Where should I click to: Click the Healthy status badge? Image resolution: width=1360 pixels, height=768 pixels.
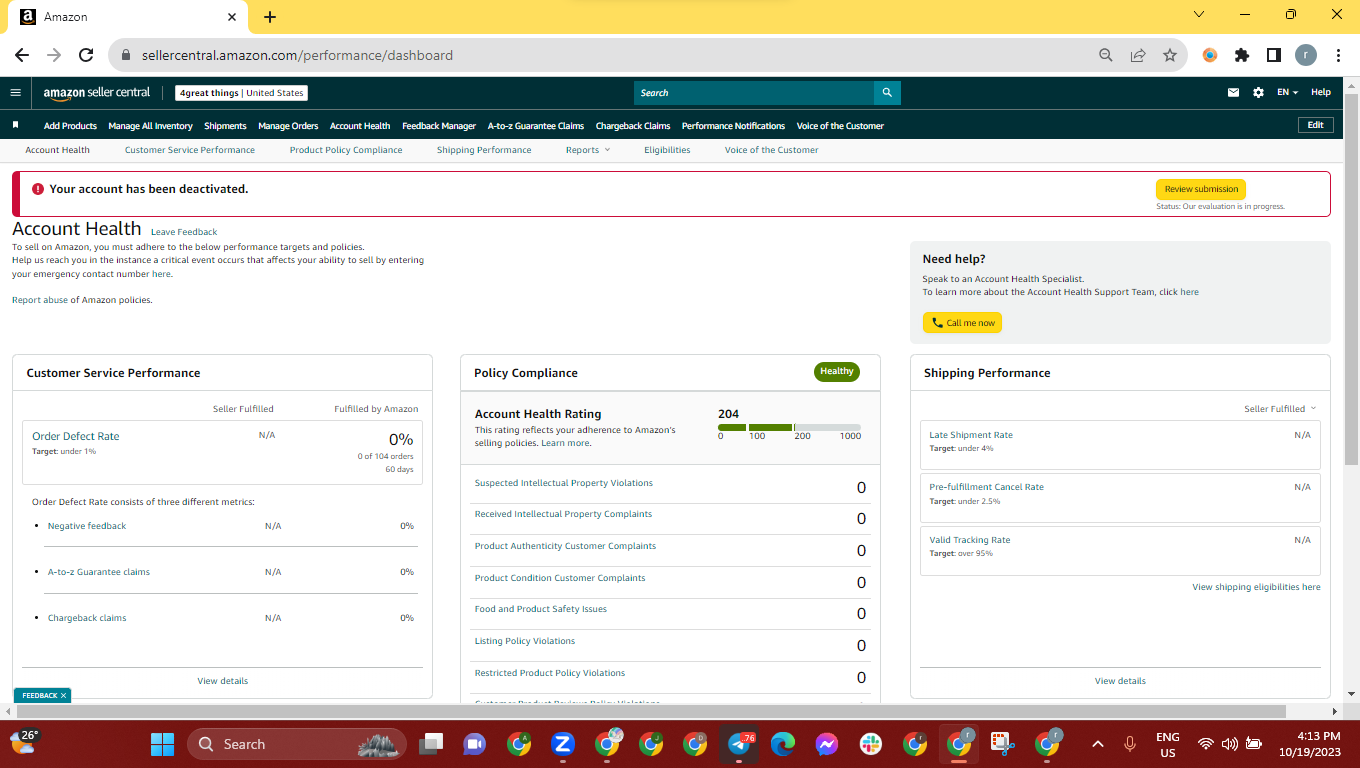coord(837,371)
